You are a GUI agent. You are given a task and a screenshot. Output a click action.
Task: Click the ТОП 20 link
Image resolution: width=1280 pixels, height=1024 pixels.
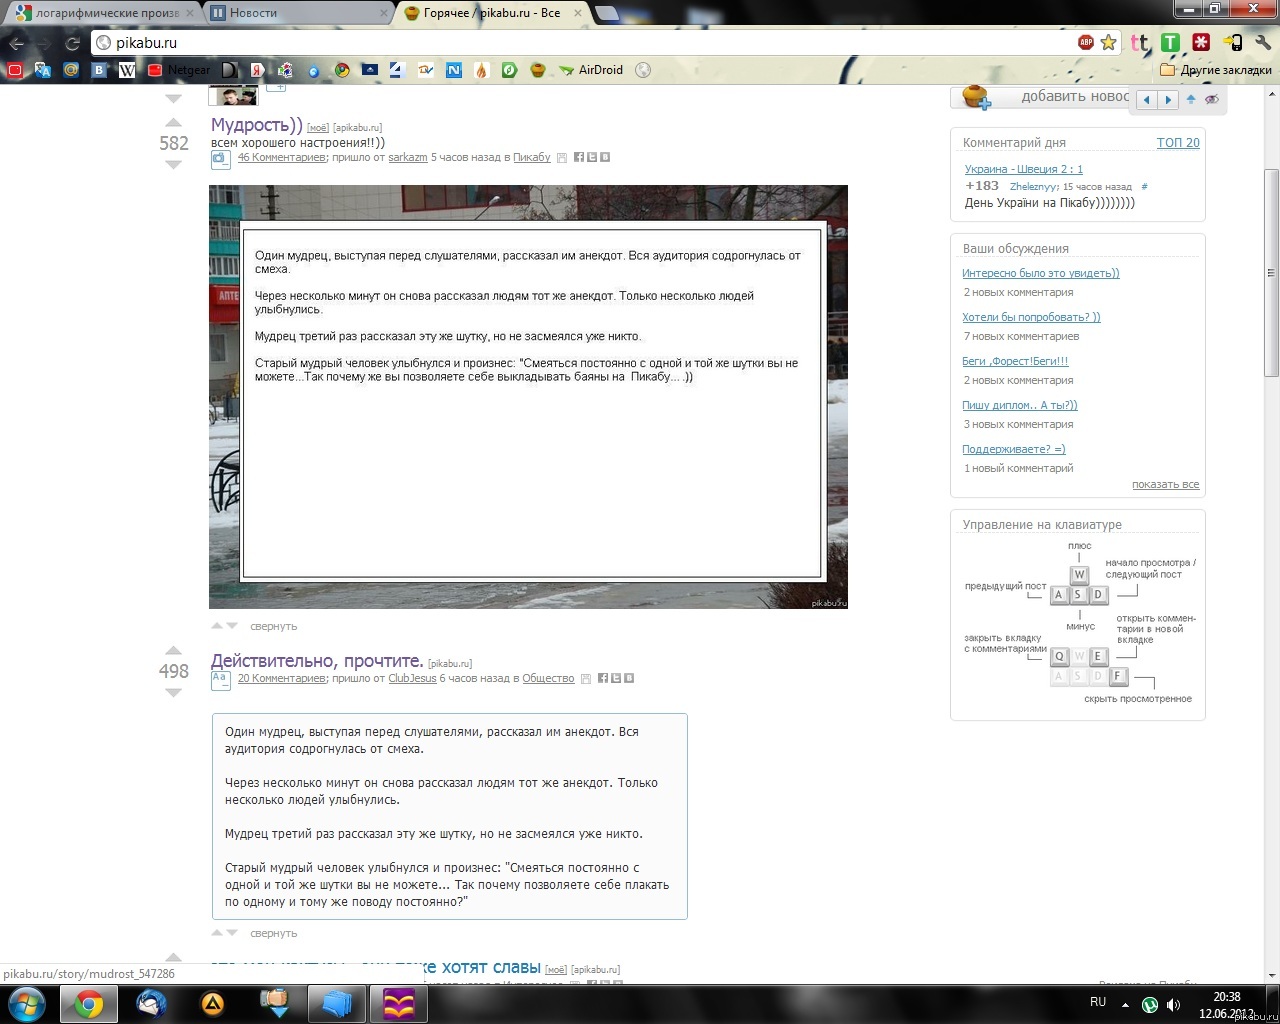(x=1177, y=143)
